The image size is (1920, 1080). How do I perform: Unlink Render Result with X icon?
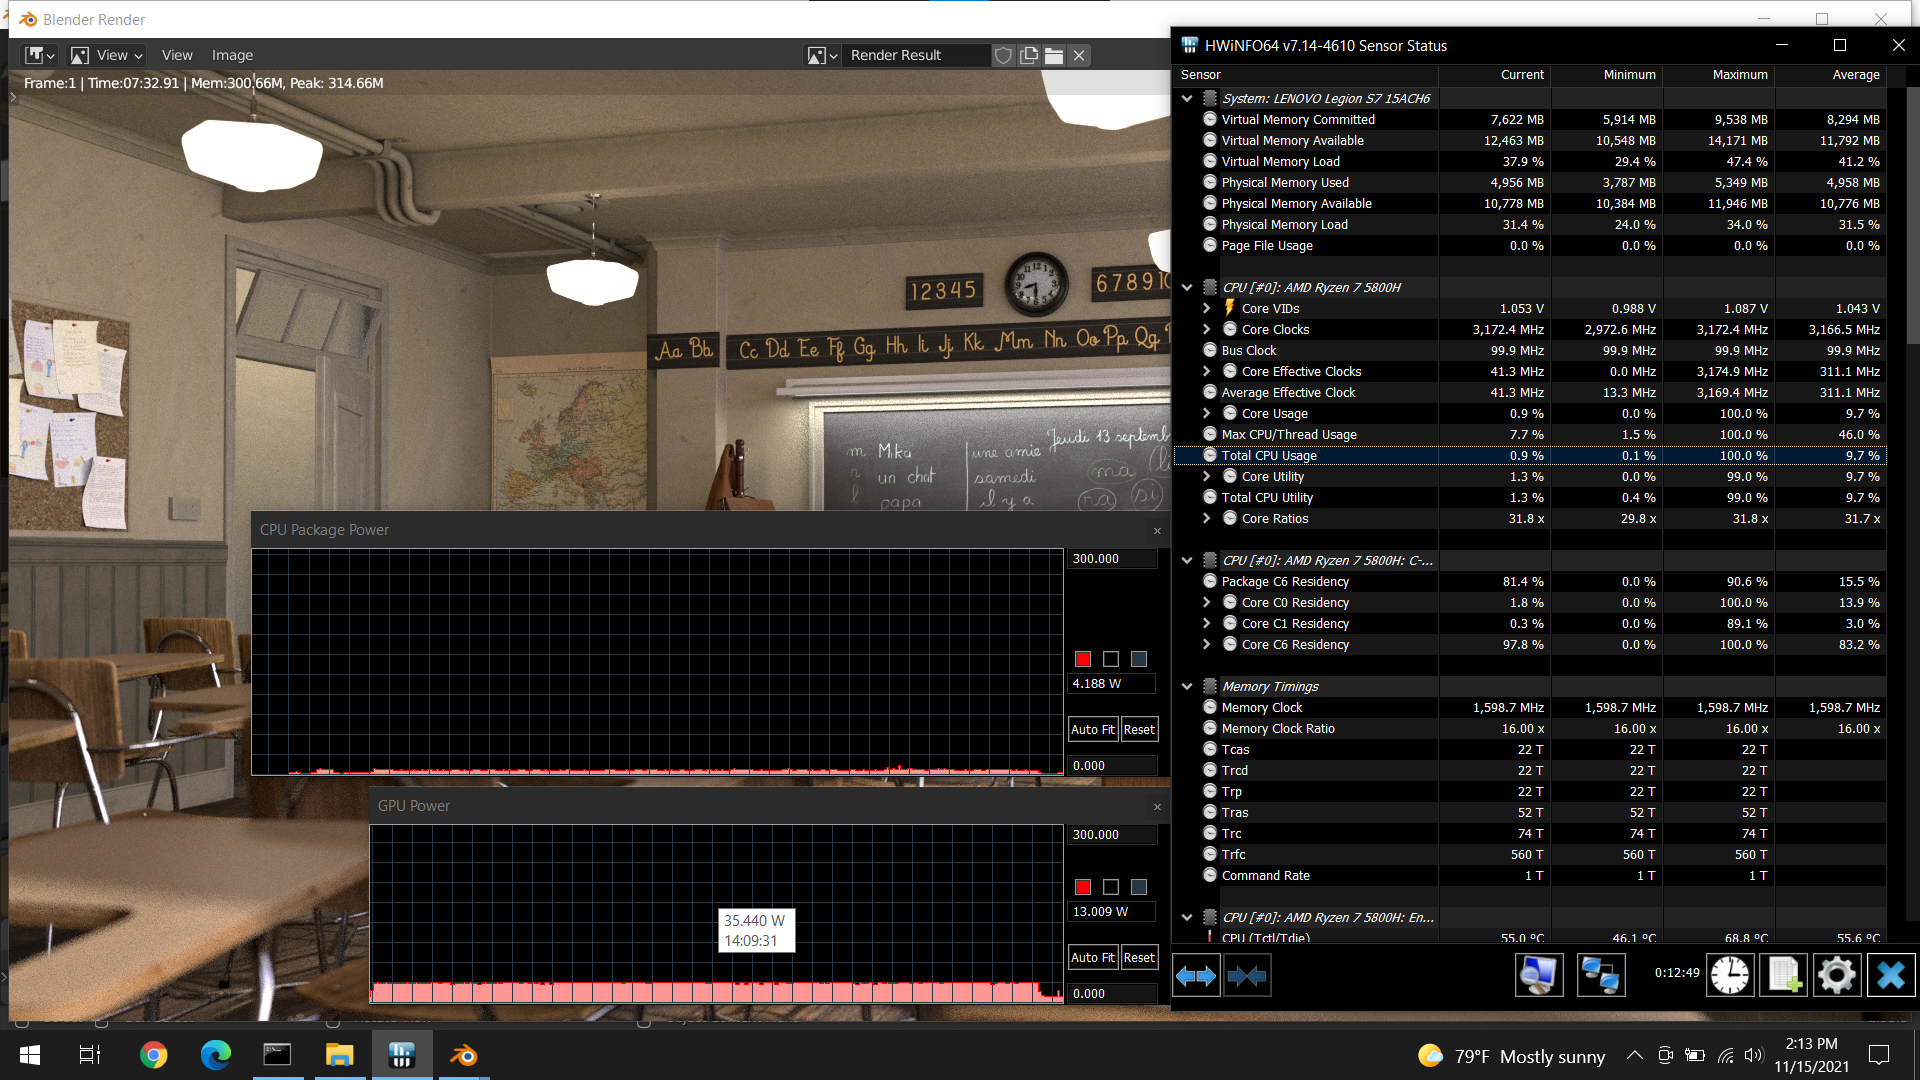coord(1079,55)
